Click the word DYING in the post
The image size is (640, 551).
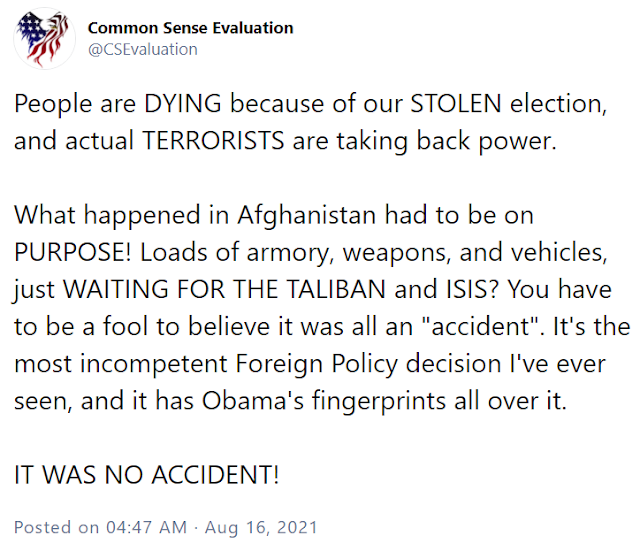coord(182,104)
